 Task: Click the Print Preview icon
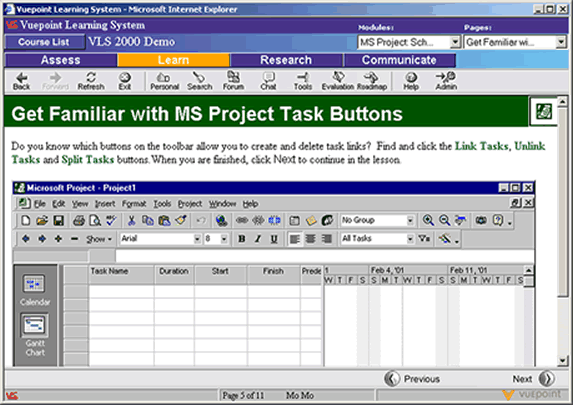point(95,220)
